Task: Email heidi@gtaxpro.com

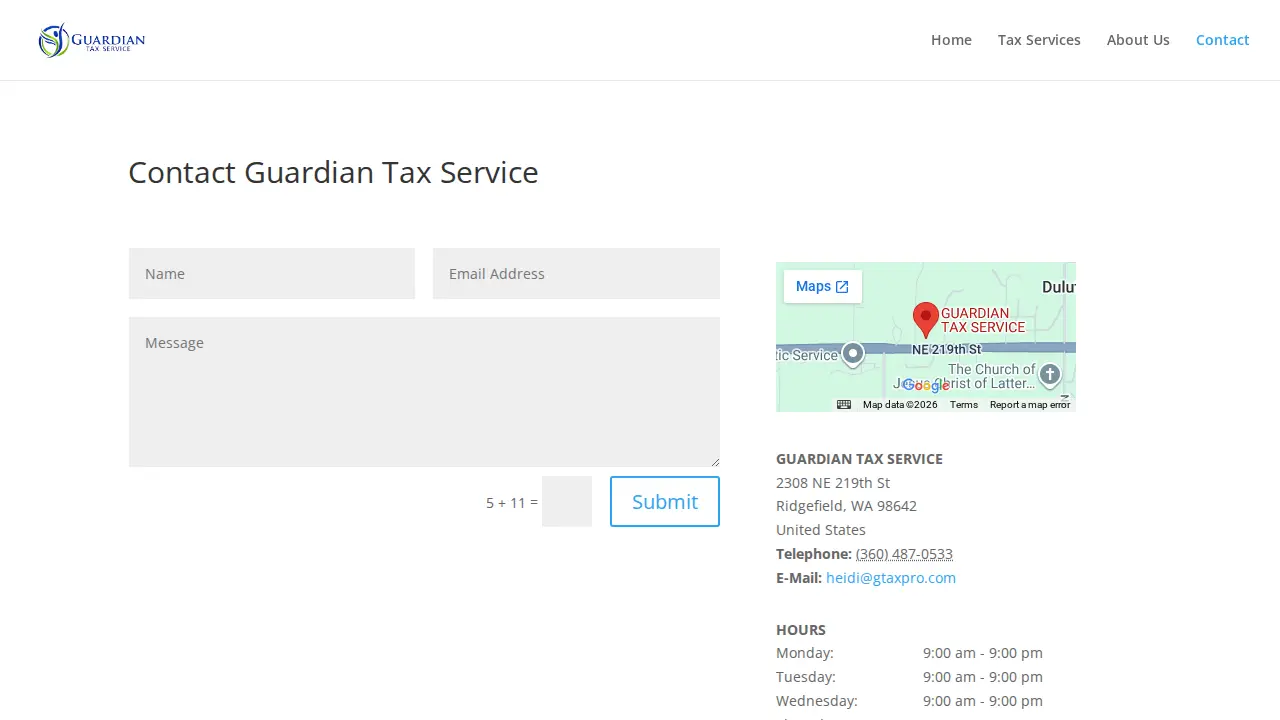Action: pos(891,578)
